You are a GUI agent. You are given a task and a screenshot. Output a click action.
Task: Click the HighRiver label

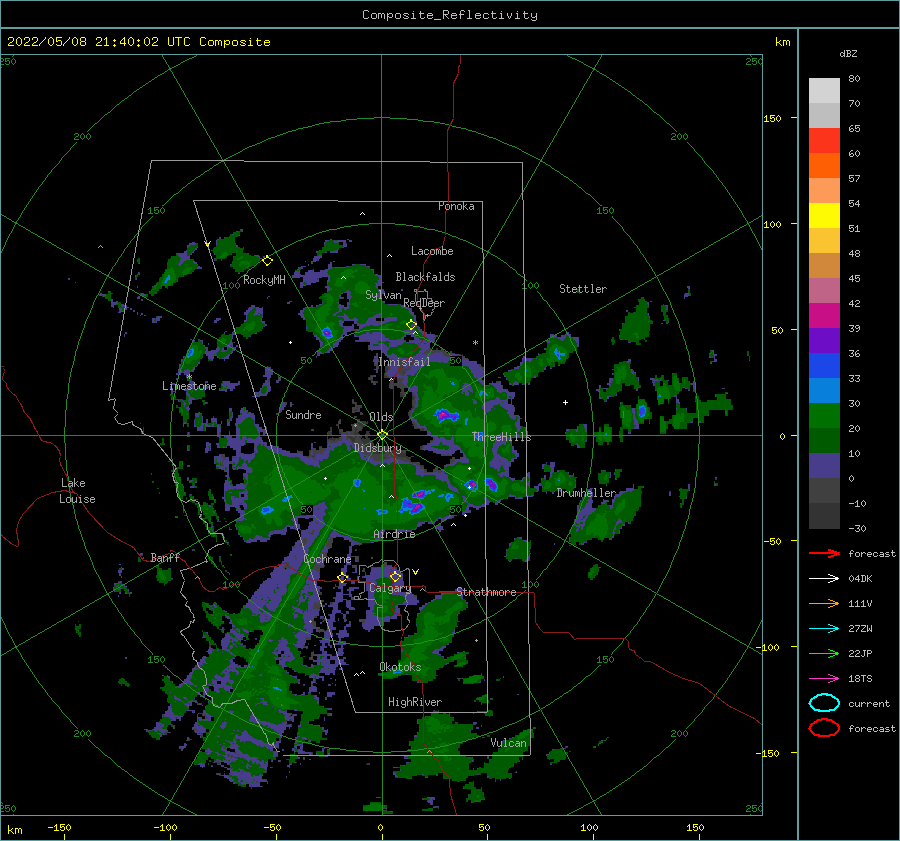(415, 702)
